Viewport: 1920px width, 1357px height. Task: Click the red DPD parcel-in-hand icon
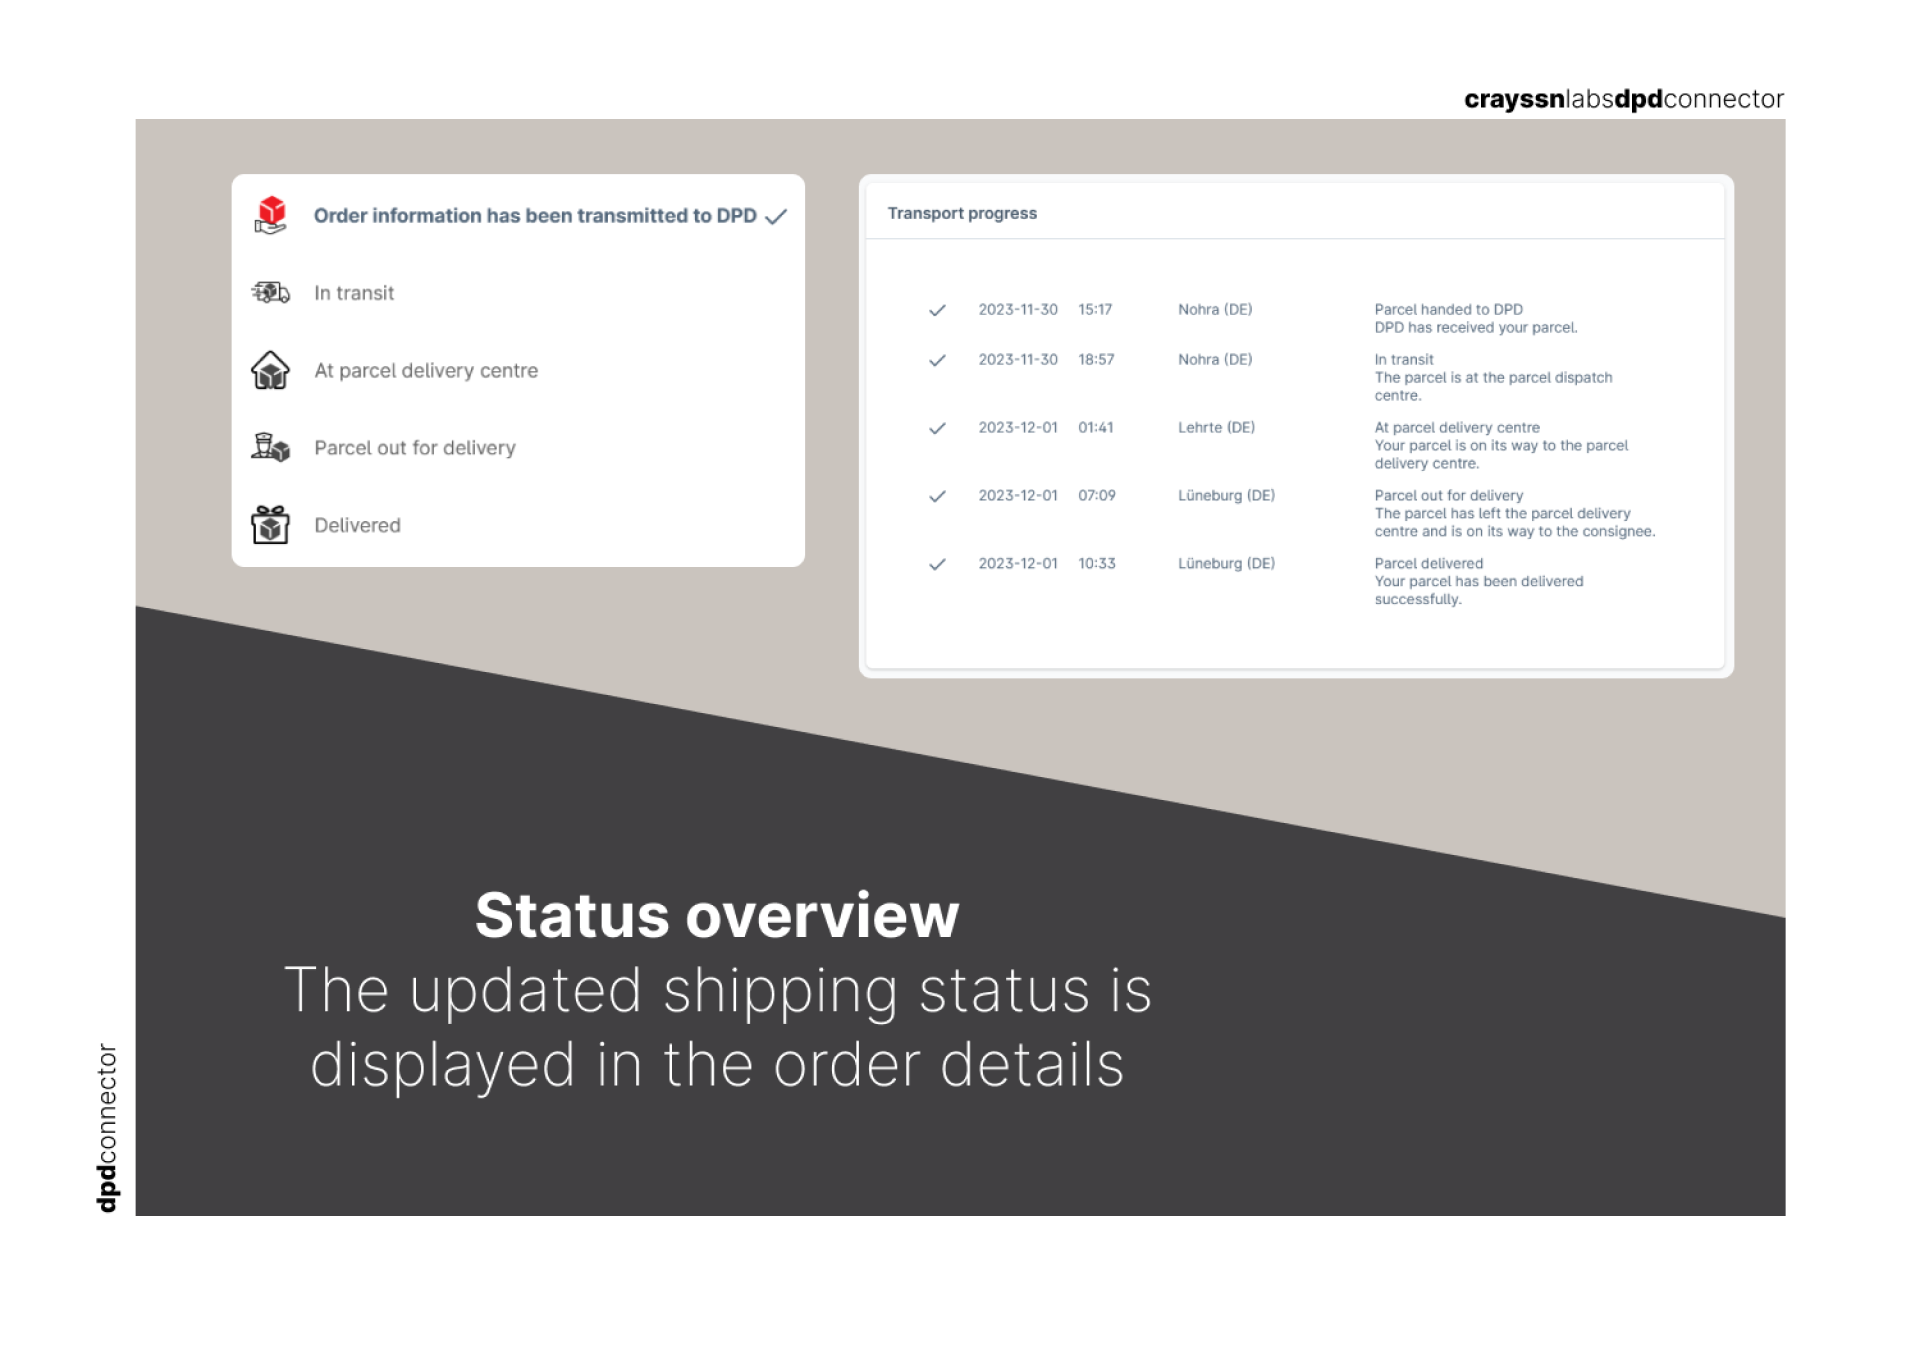click(x=270, y=215)
